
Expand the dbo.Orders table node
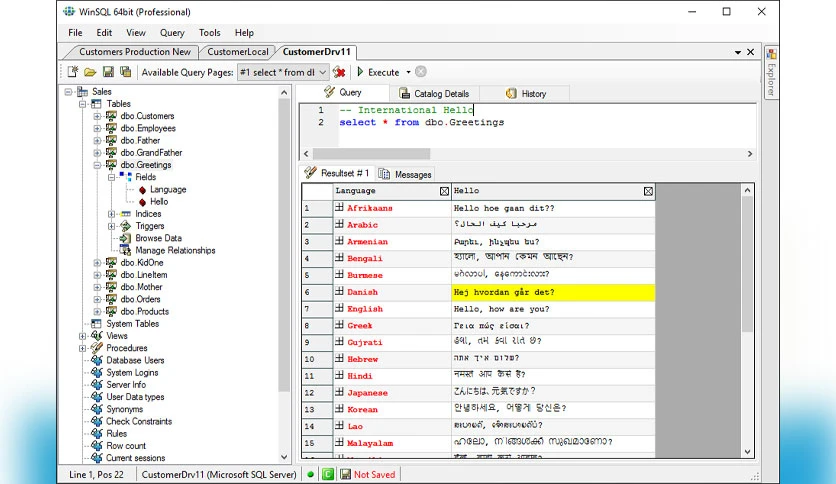(97, 299)
